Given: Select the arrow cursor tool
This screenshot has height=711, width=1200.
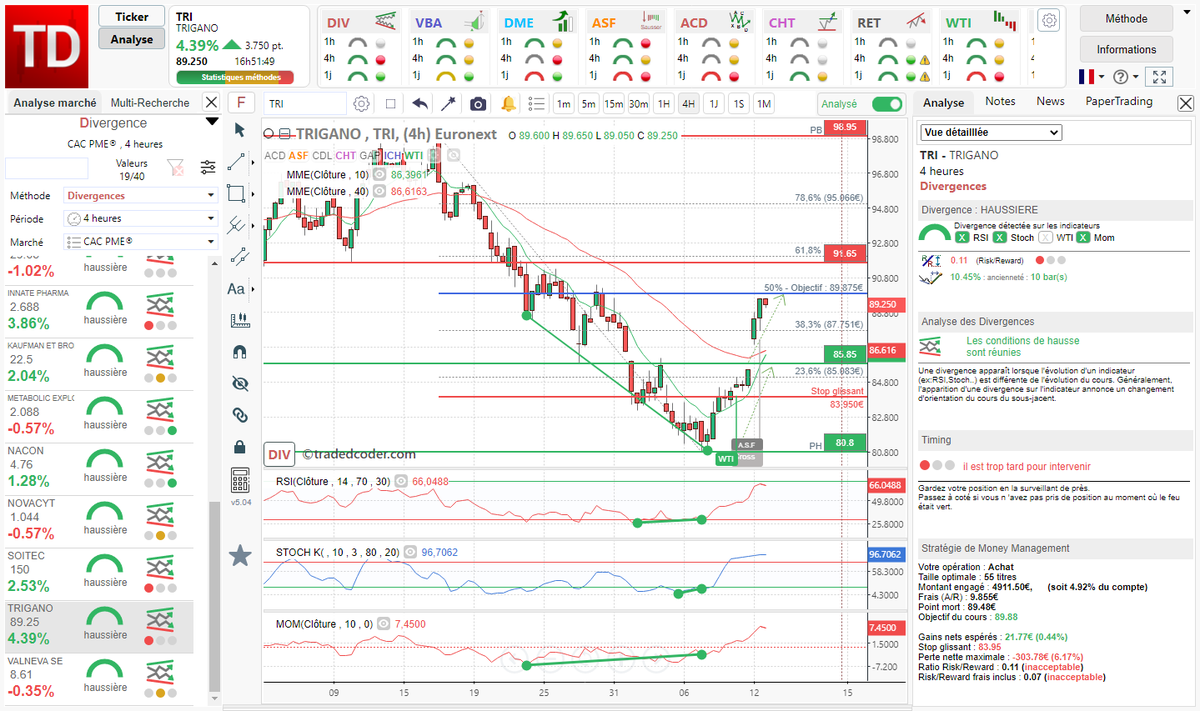Looking at the screenshot, I should pos(238,129).
